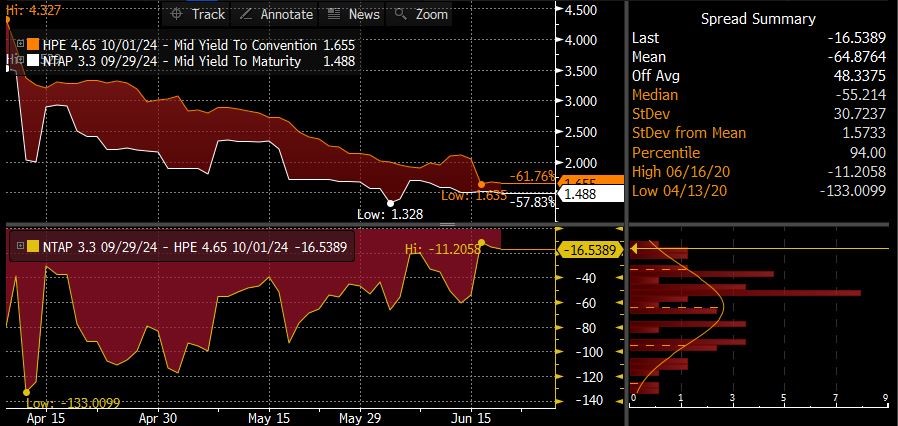The height and width of the screenshot is (426, 898).
Task: Select the Low 04/13/20 row
Action: point(758,191)
